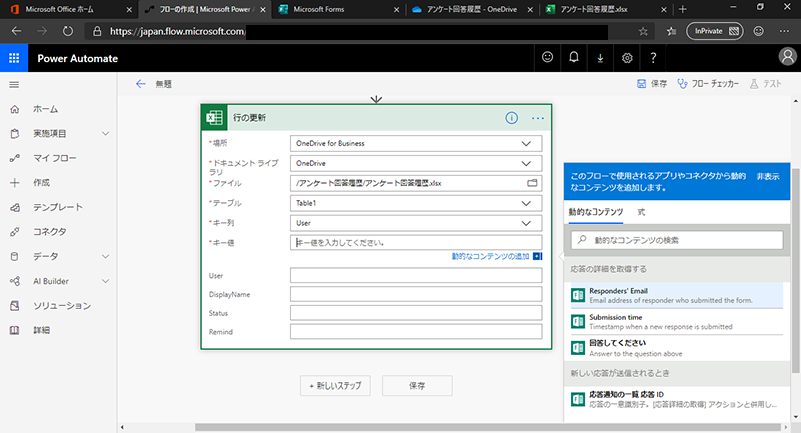Viewport: 801px width, 433px height.
Task: Click the Excel icon on 行の更新 header
Action: (215, 118)
